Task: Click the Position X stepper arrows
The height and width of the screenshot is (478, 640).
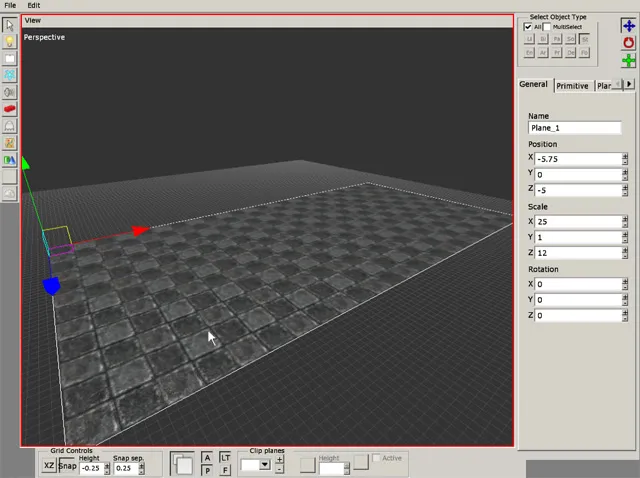Action: click(x=625, y=158)
